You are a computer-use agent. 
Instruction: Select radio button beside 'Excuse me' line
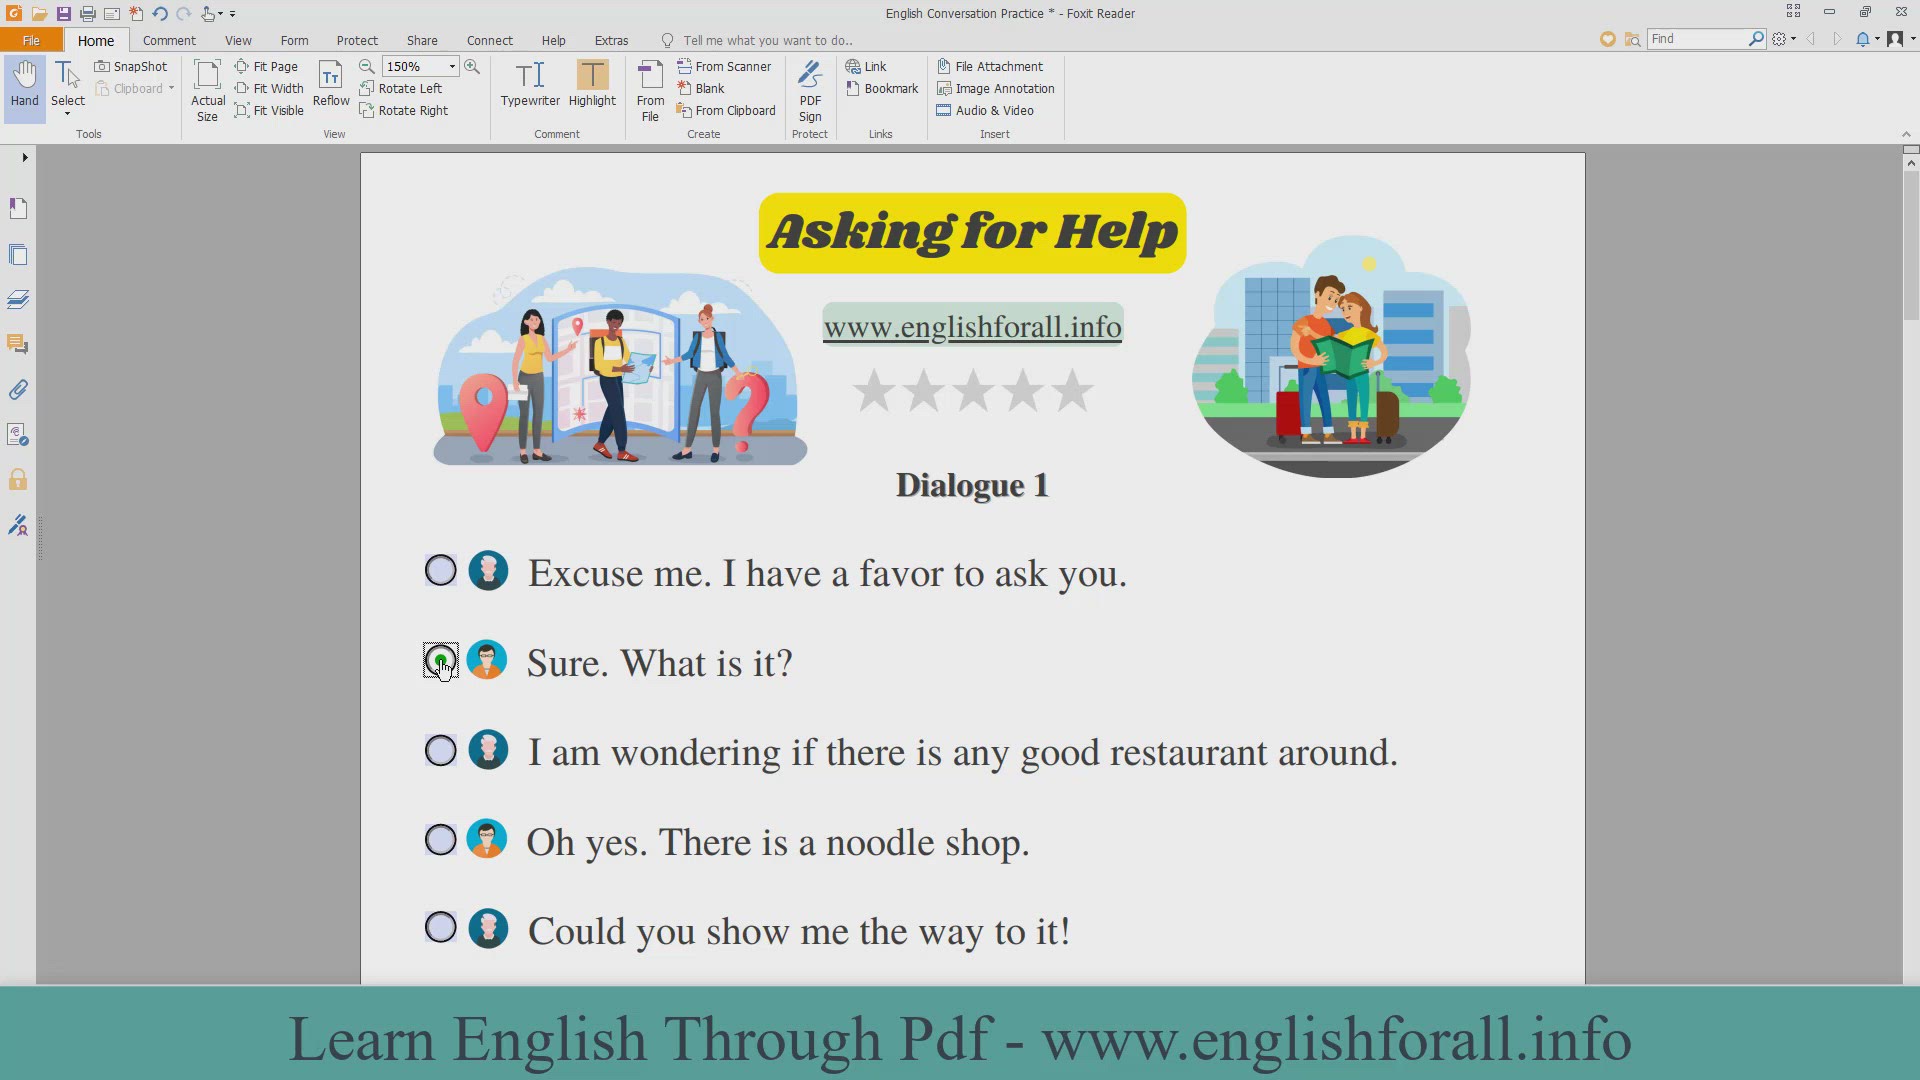441,571
